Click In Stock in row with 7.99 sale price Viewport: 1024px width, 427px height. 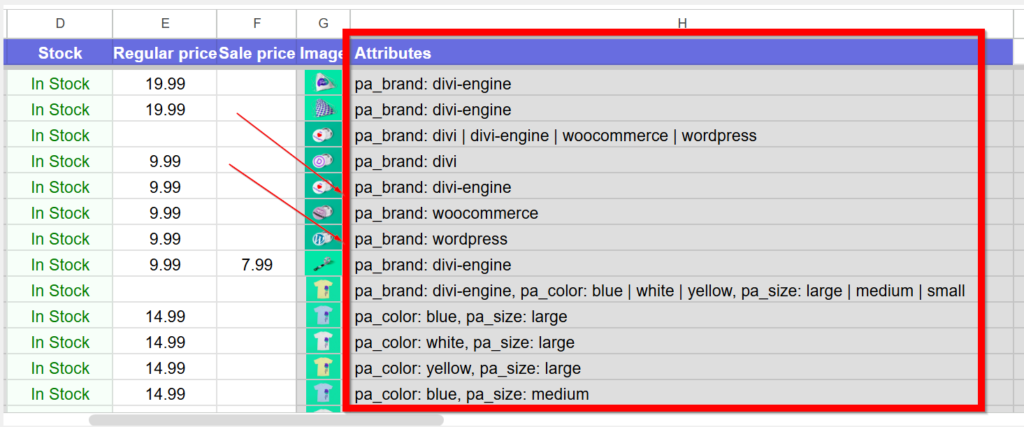coord(60,265)
